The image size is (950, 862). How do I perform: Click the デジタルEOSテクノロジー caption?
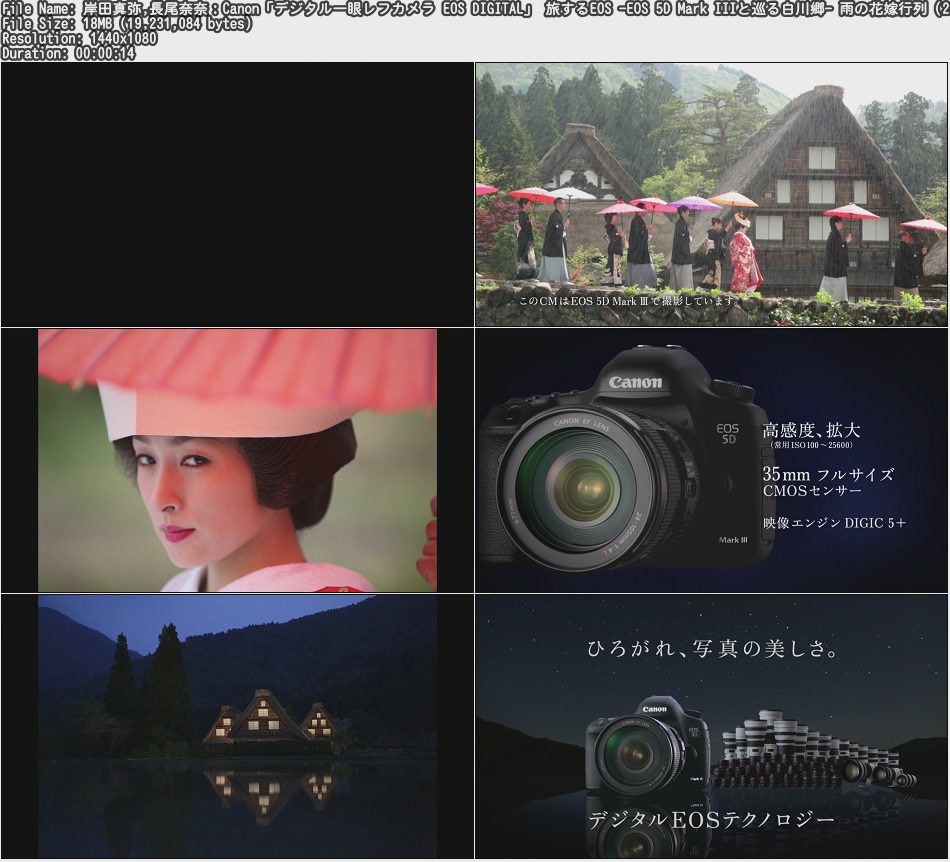(x=711, y=820)
